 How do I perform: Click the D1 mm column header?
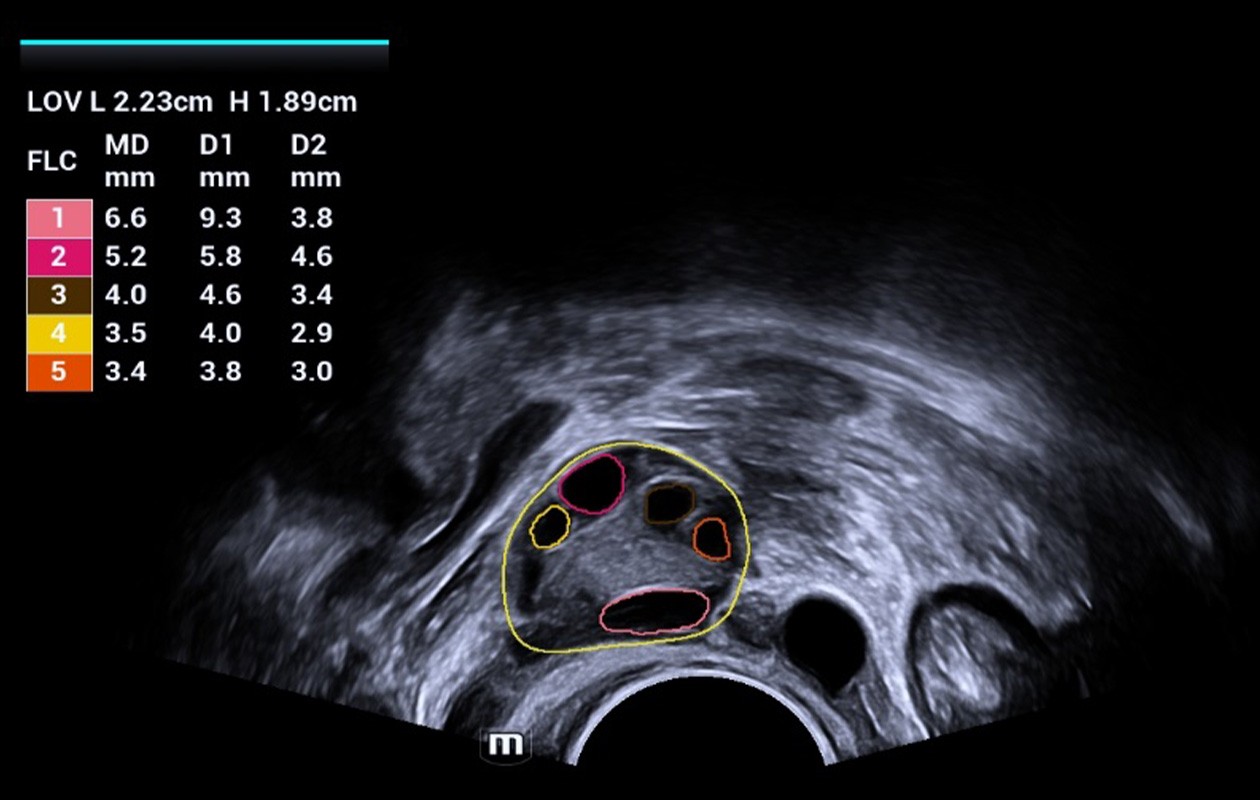[x=223, y=161]
